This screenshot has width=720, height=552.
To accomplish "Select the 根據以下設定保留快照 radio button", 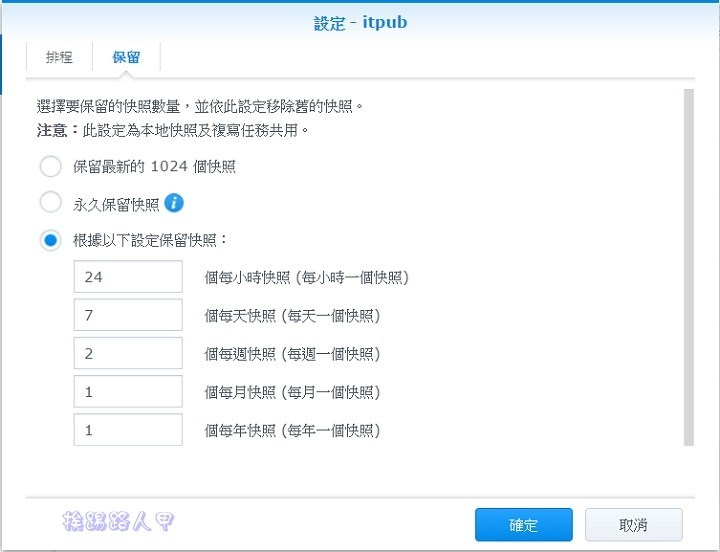I will (50, 240).
